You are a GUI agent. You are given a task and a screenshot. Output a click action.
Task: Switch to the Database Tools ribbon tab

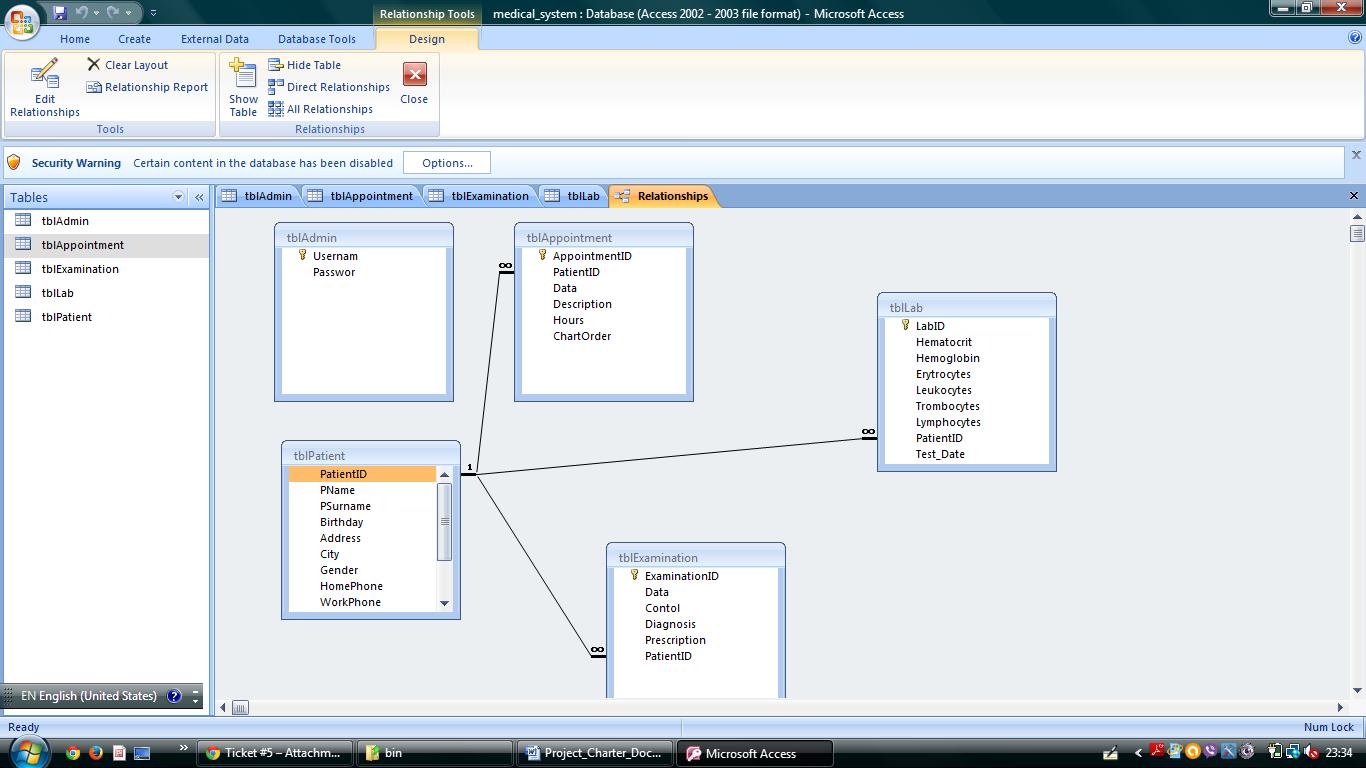pos(316,39)
